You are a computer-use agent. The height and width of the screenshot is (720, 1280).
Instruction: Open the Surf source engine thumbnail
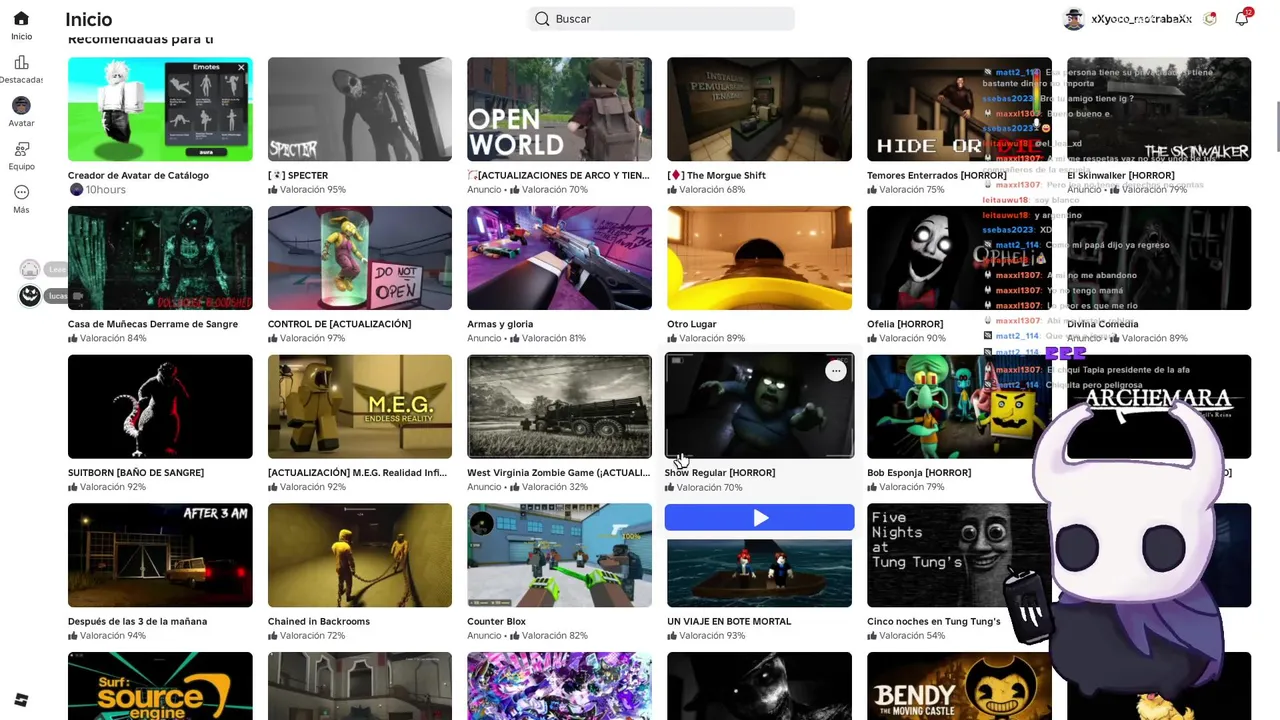(160, 686)
